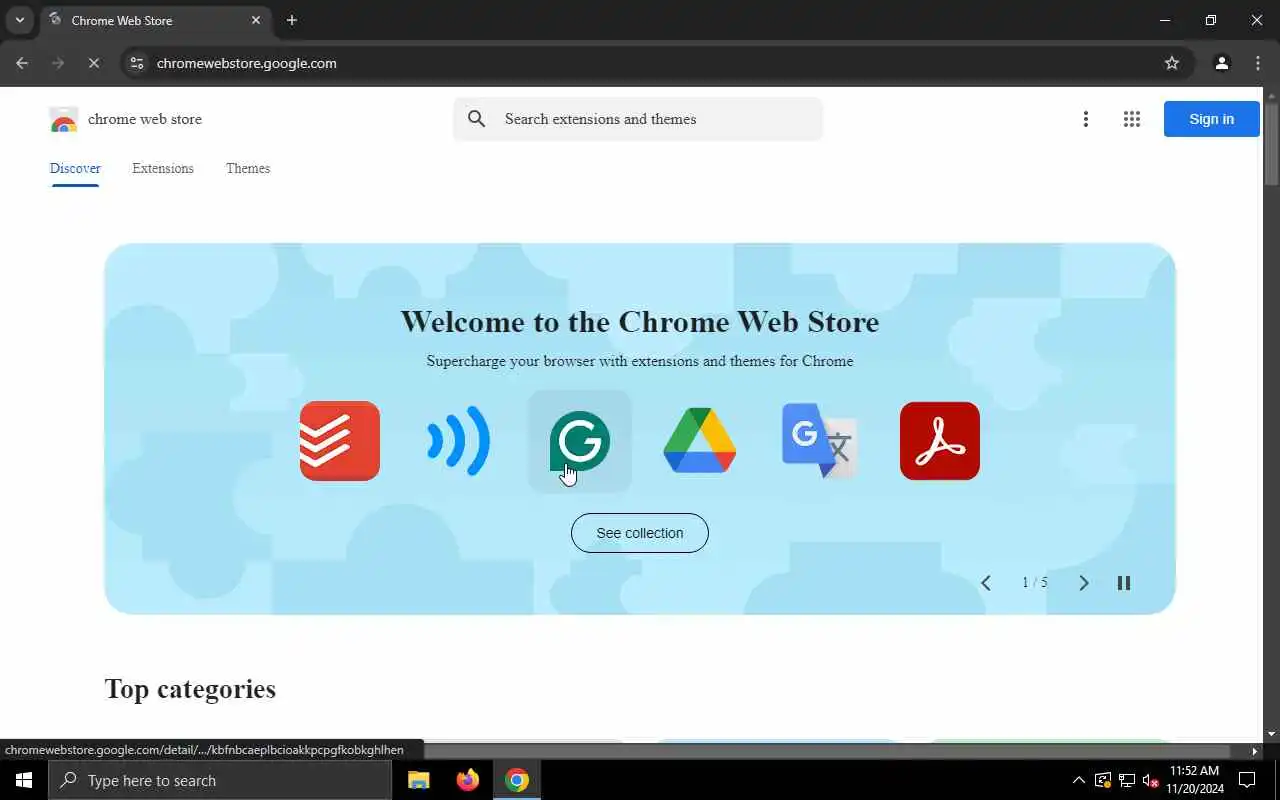
Task: Open the Adobe Acrobat extension icon
Action: coord(940,441)
